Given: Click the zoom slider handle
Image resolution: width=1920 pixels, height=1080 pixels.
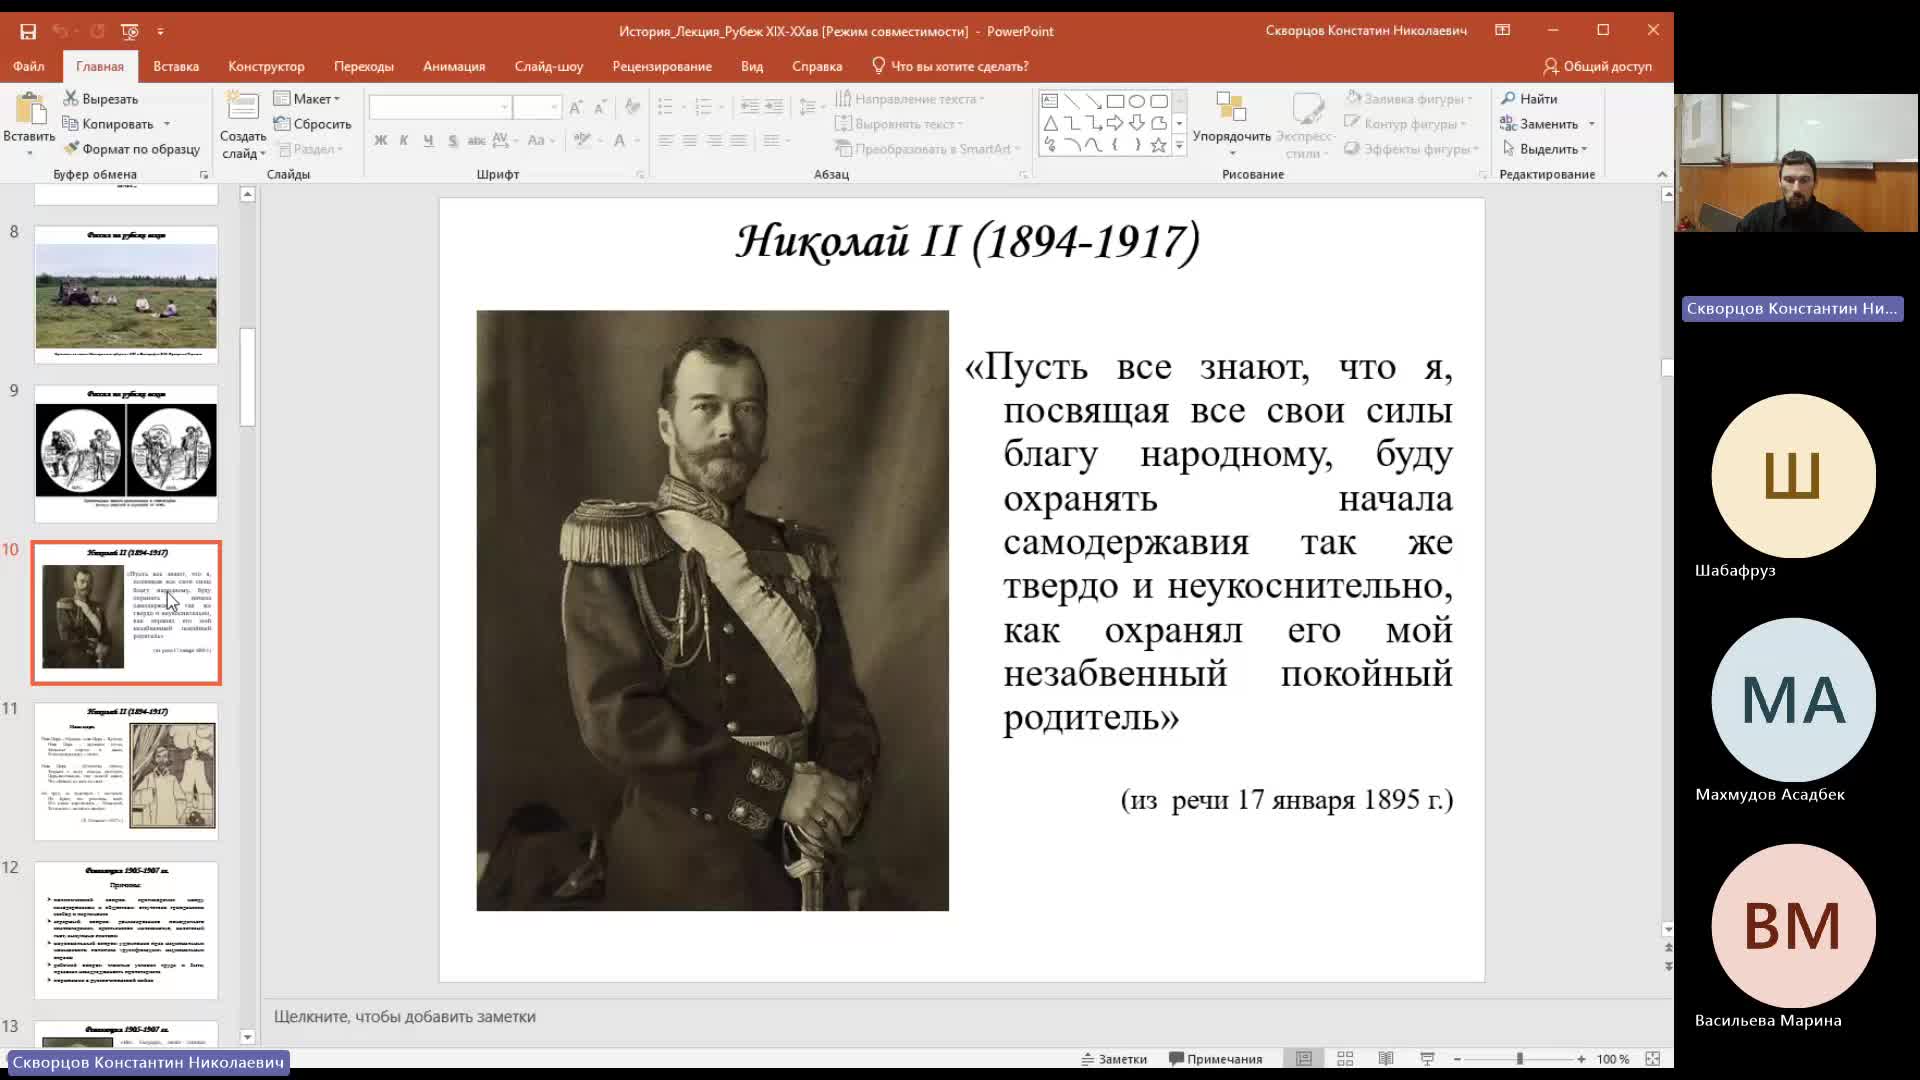Looking at the screenshot, I should coord(1519,1059).
